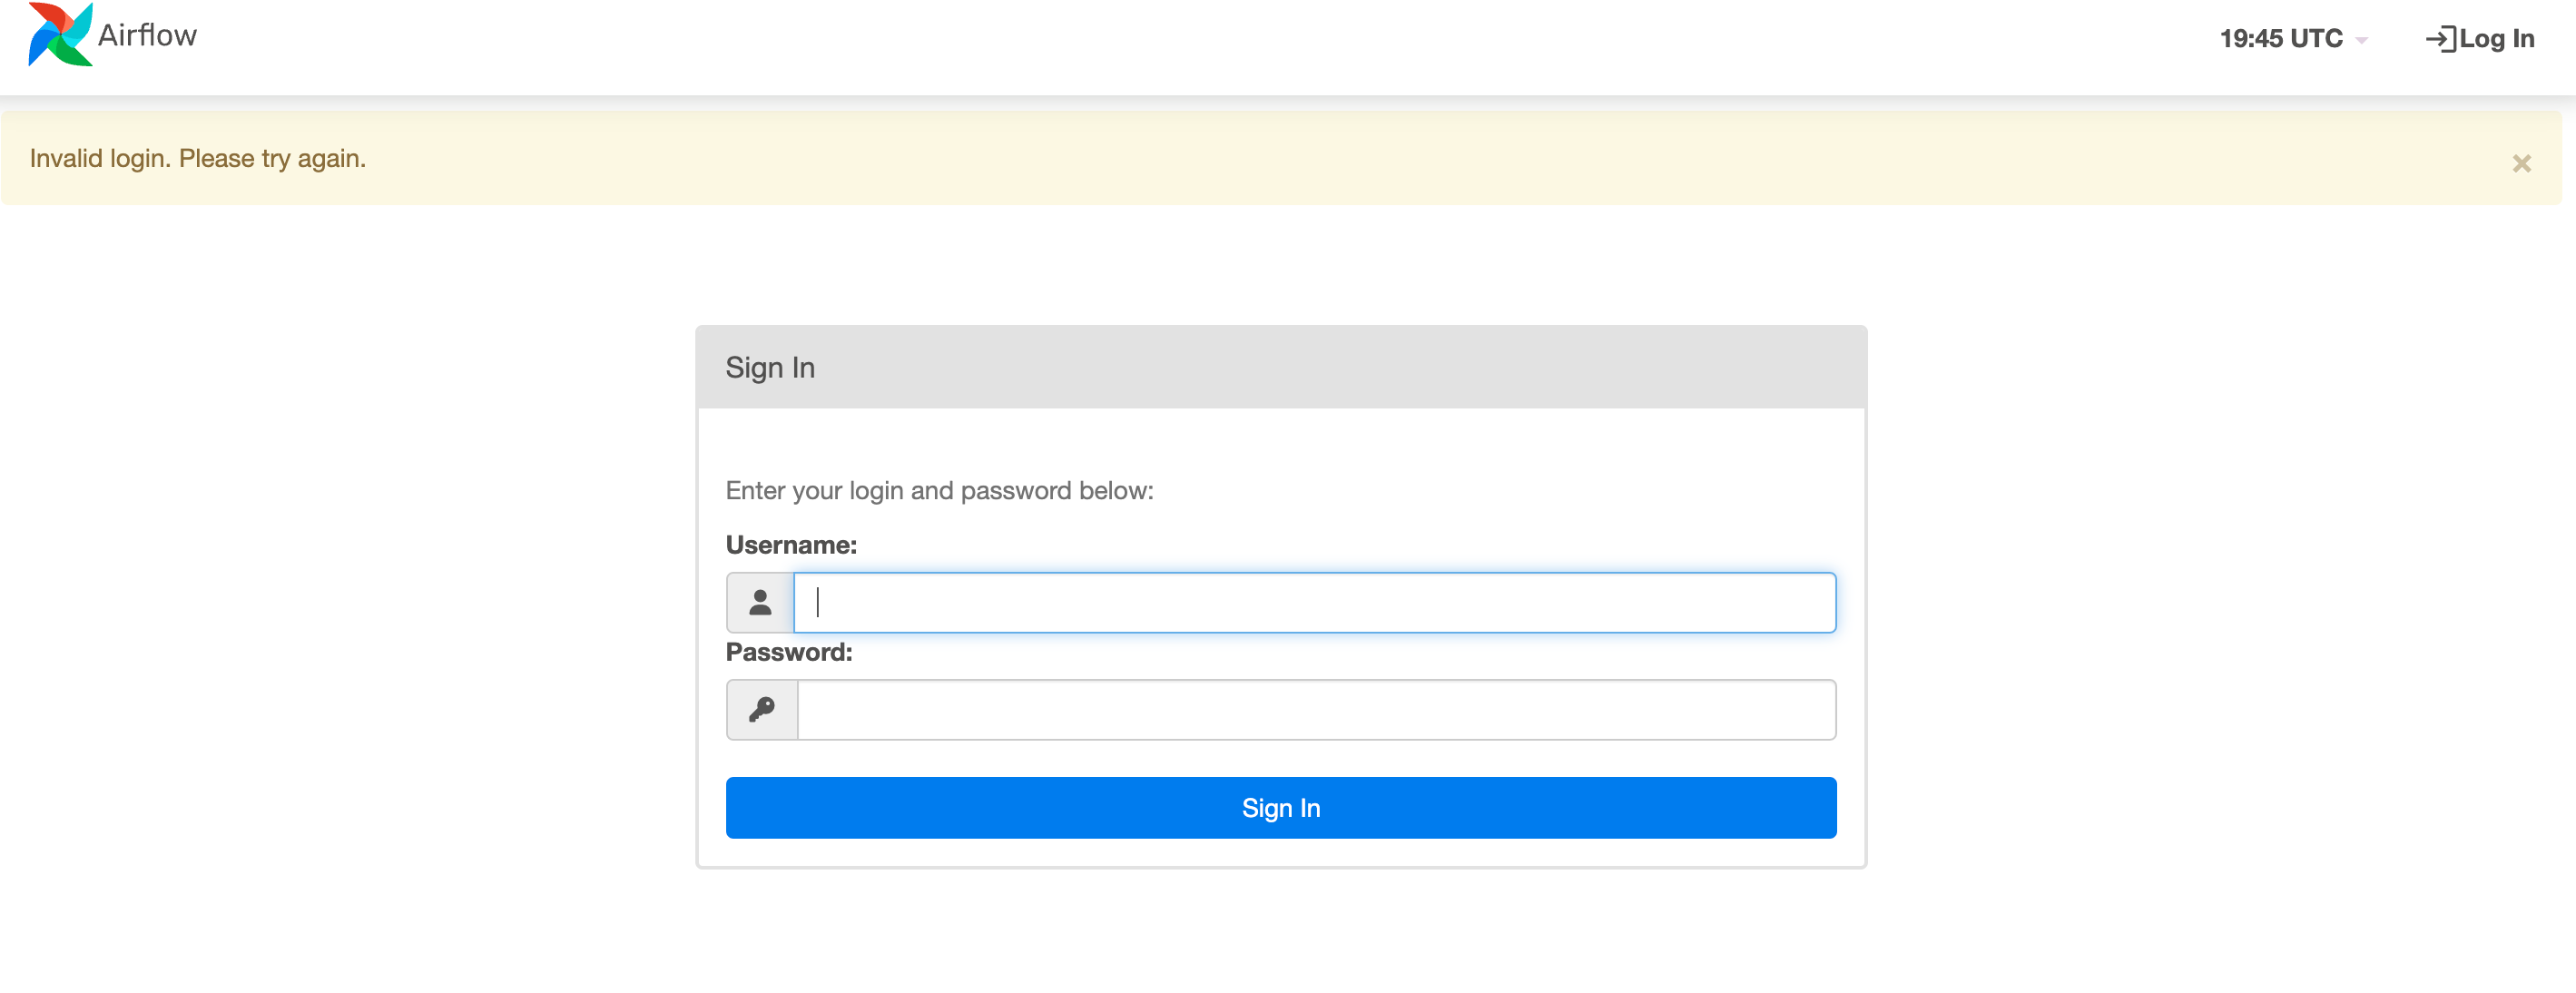Click the key icon beside Password
The height and width of the screenshot is (993, 2576).
click(762, 710)
